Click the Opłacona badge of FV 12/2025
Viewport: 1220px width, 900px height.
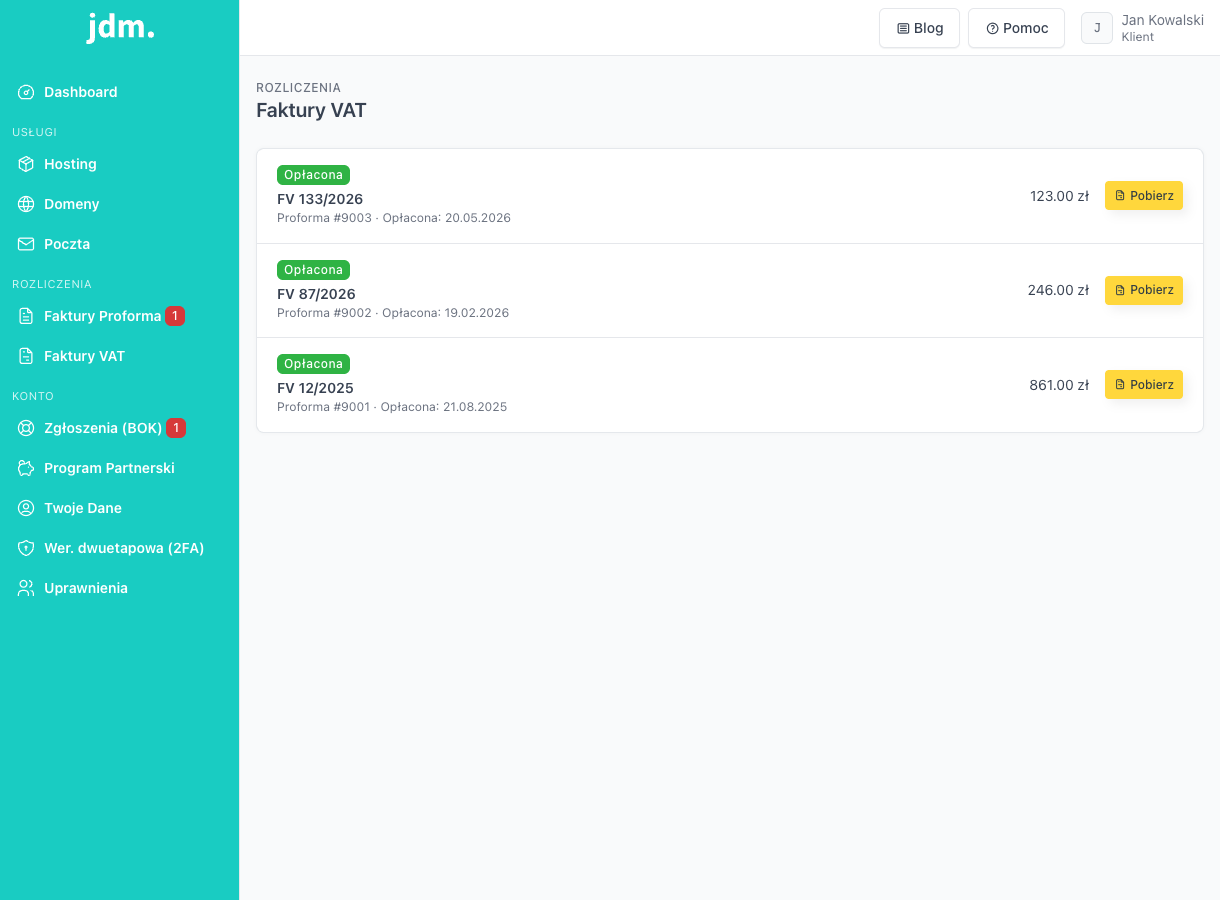tap(313, 364)
